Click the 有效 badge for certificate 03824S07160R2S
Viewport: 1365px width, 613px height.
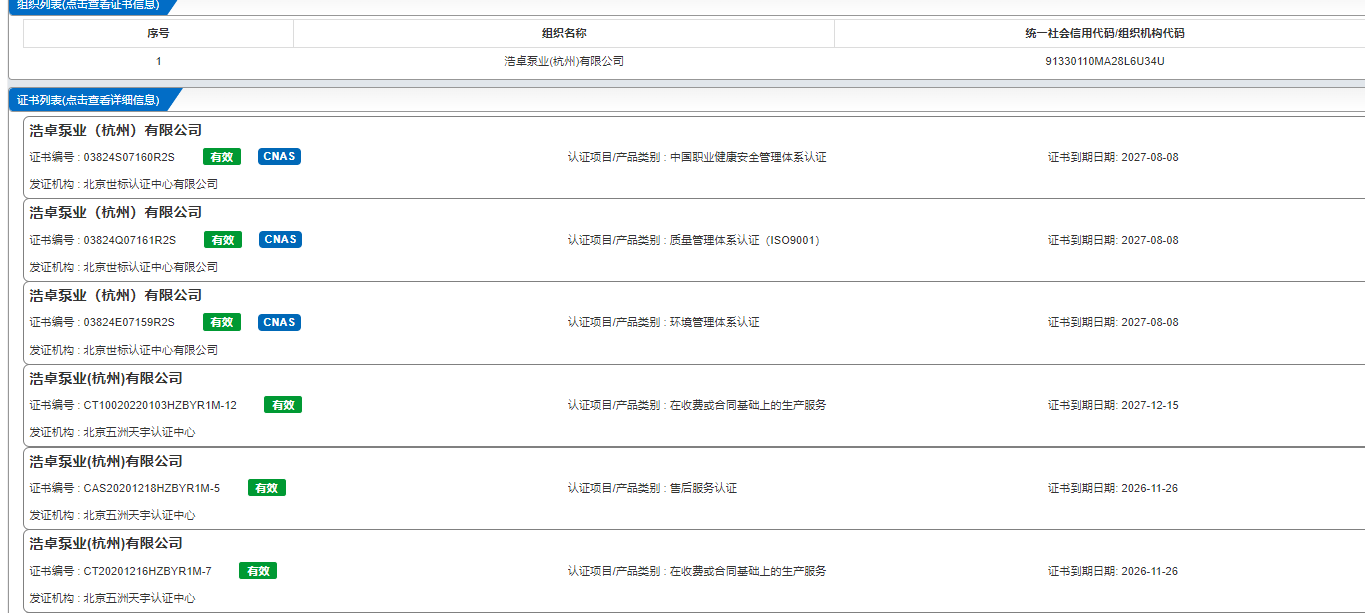coord(221,157)
